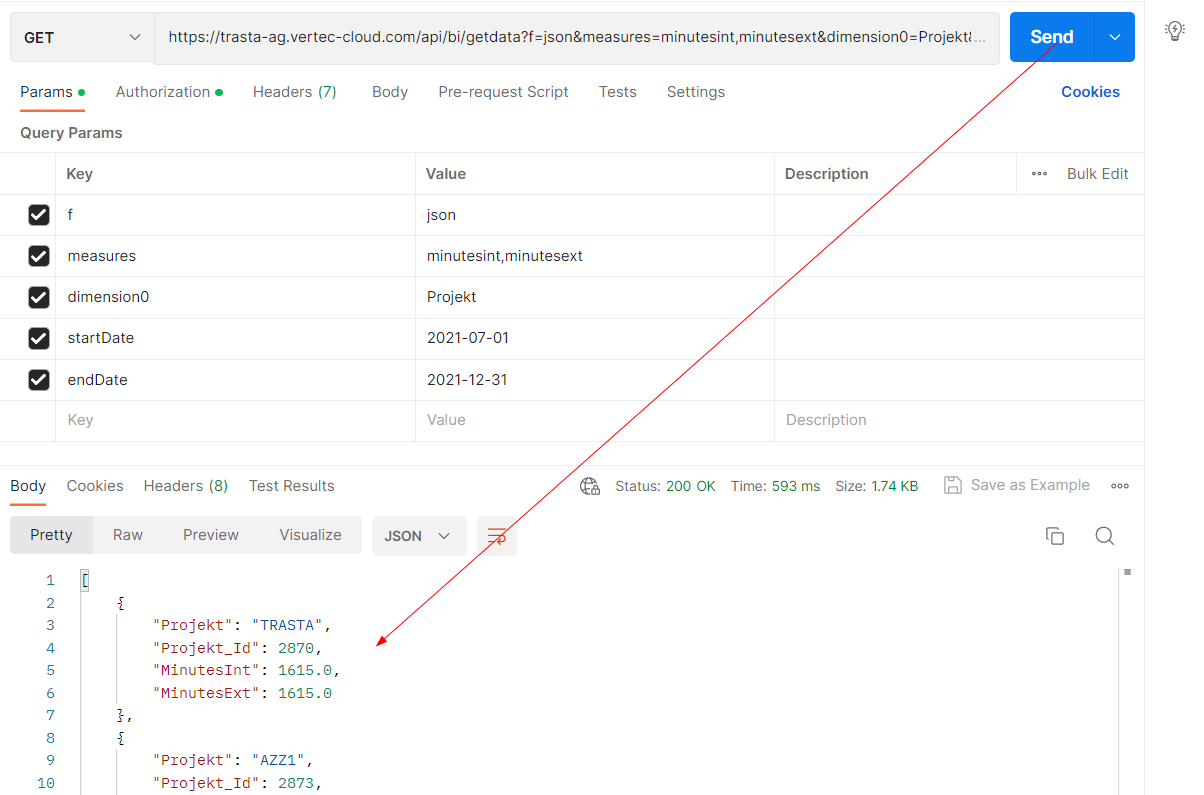Image resolution: width=1204 pixels, height=795 pixels.
Task: Click the network globe icon near Status
Action: [x=590, y=486]
